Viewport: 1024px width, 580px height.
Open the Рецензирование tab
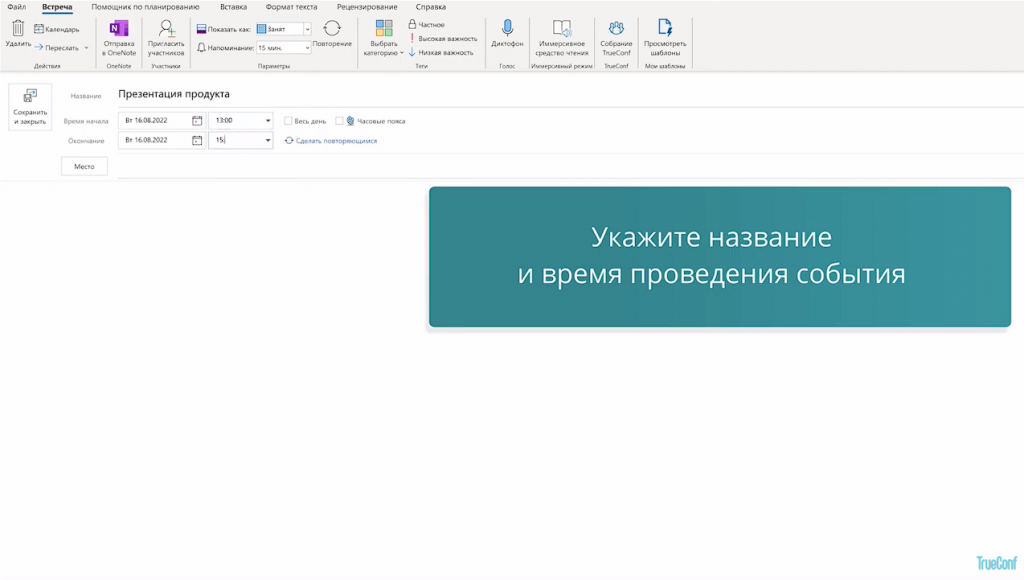(x=367, y=7)
